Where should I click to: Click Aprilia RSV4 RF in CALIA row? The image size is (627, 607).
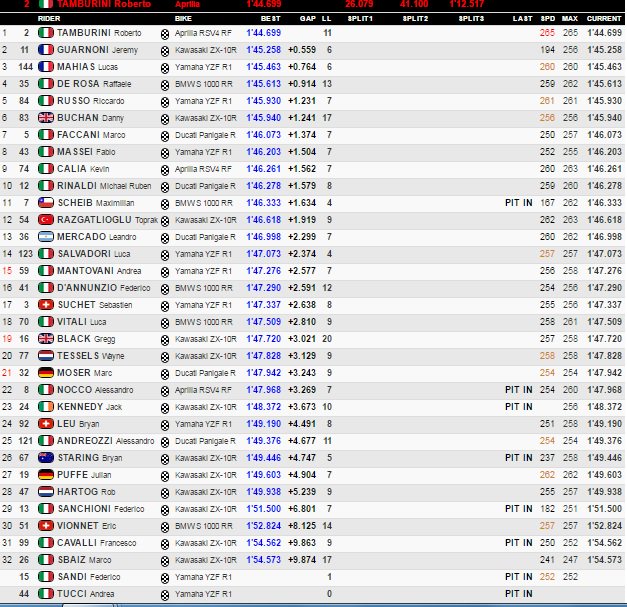click(203, 169)
